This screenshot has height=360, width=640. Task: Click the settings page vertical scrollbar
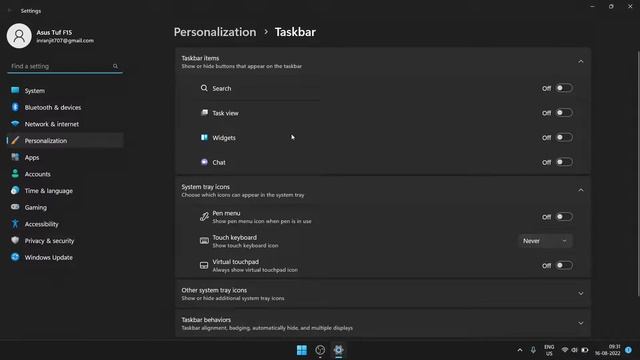click(x=638, y=173)
